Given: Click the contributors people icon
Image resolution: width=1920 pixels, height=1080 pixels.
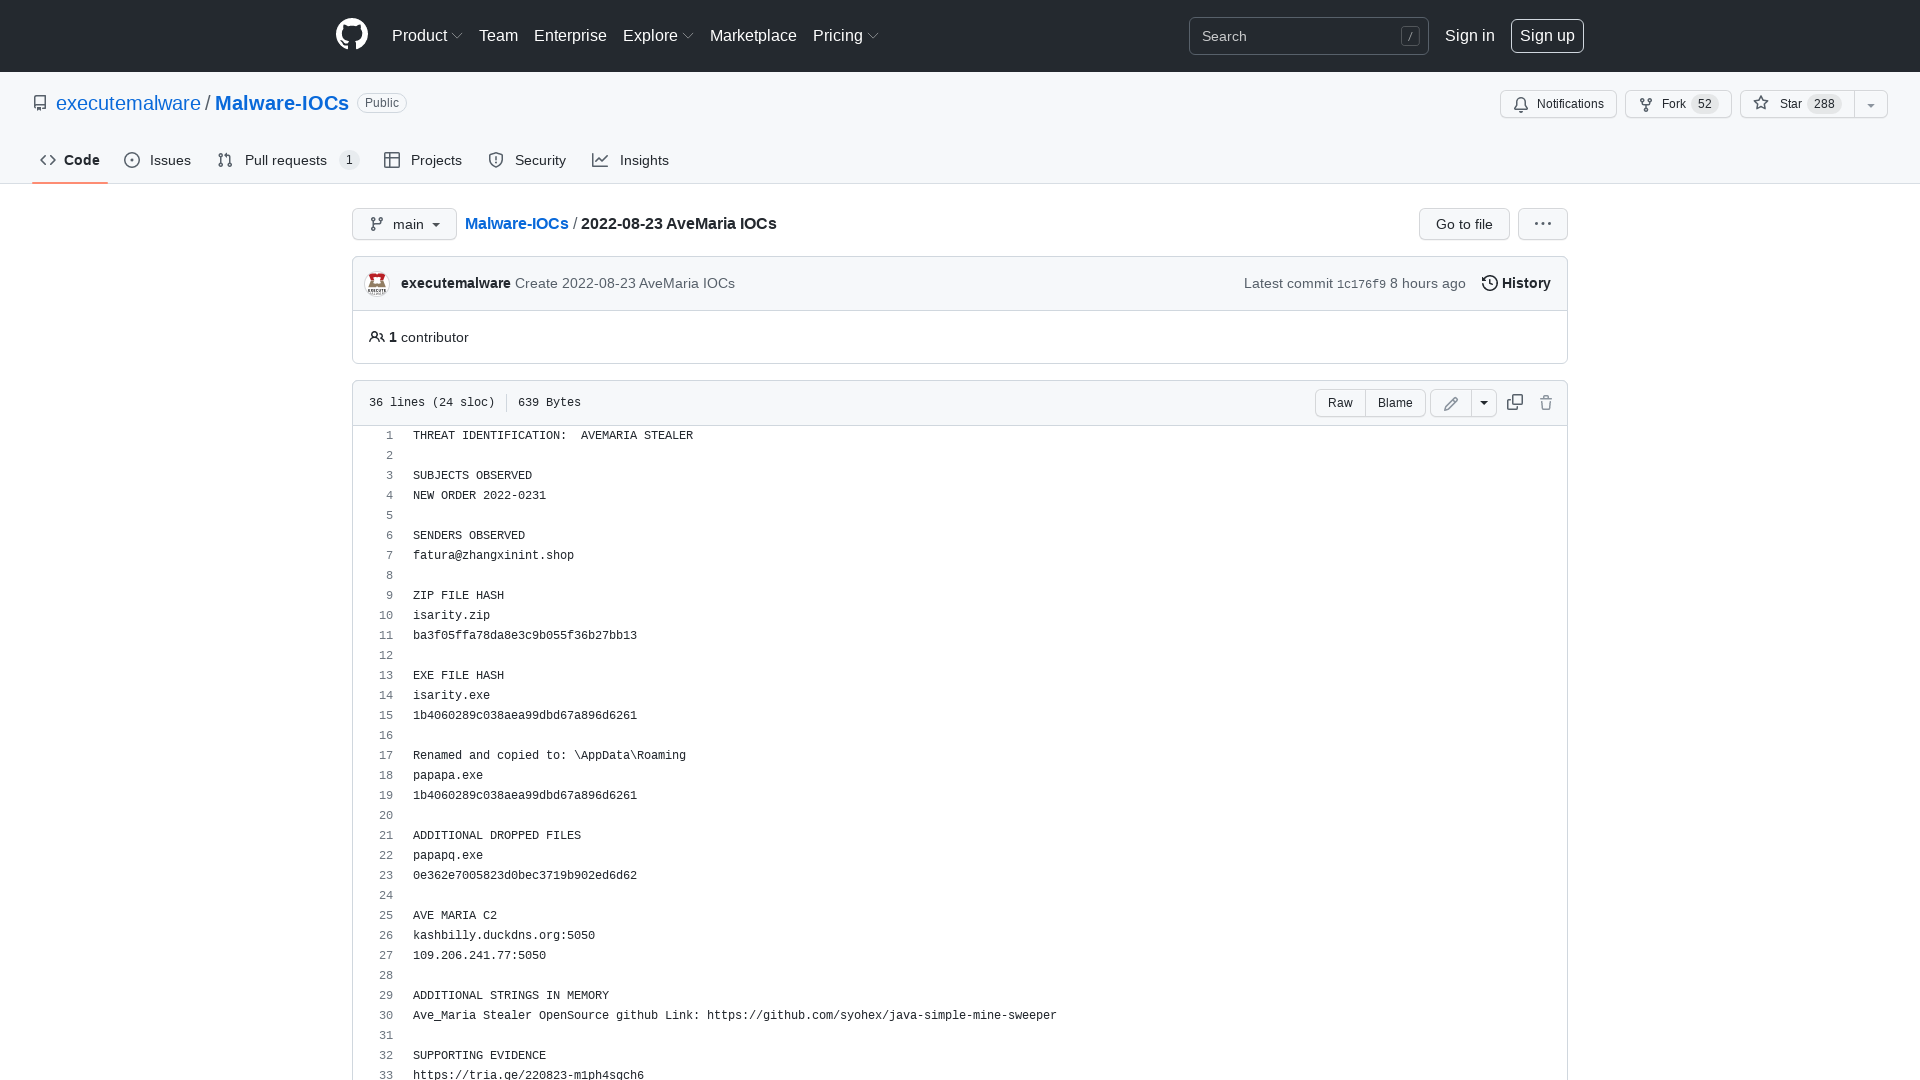Looking at the screenshot, I should [x=377, y=337].
